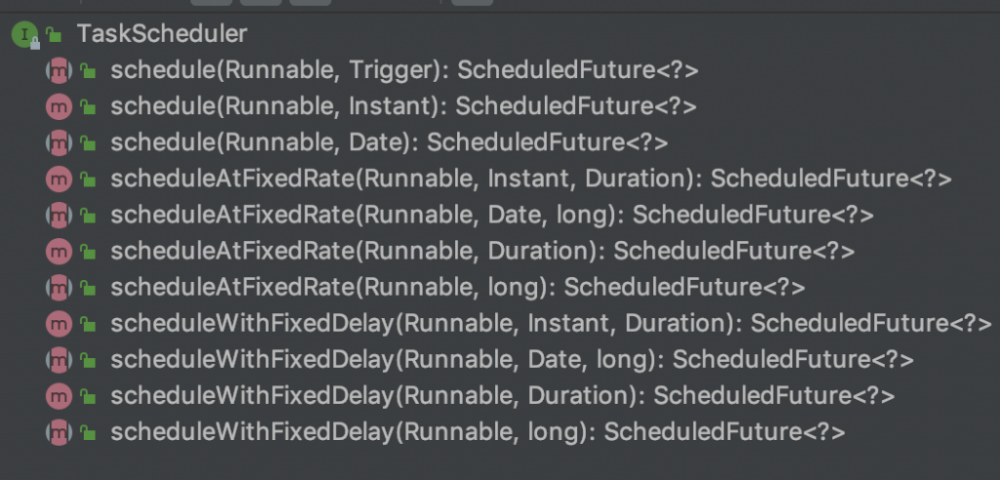1000x480 pixels.
Task: Click green lock icon of scheduleAtFixedRate(Runnable, Duration)
Action: tap(89, 251)
